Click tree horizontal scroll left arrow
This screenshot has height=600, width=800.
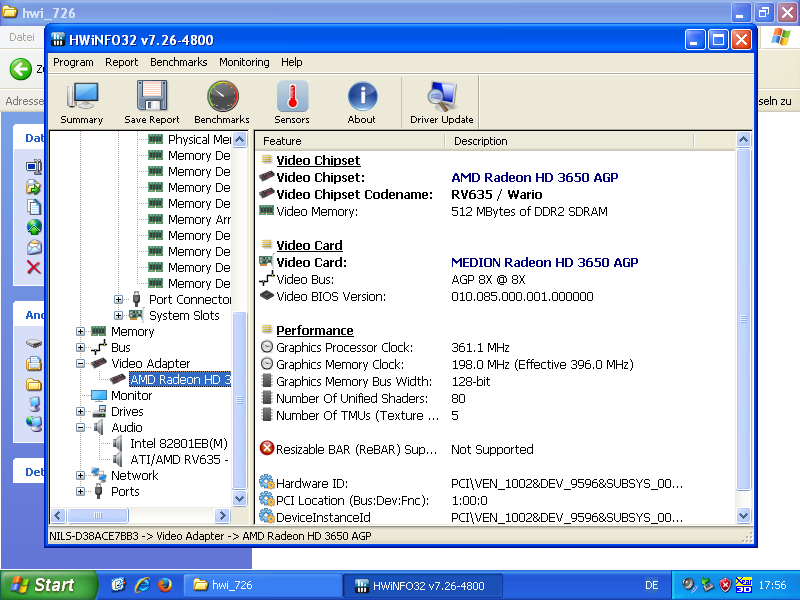[x=58, y=515]
